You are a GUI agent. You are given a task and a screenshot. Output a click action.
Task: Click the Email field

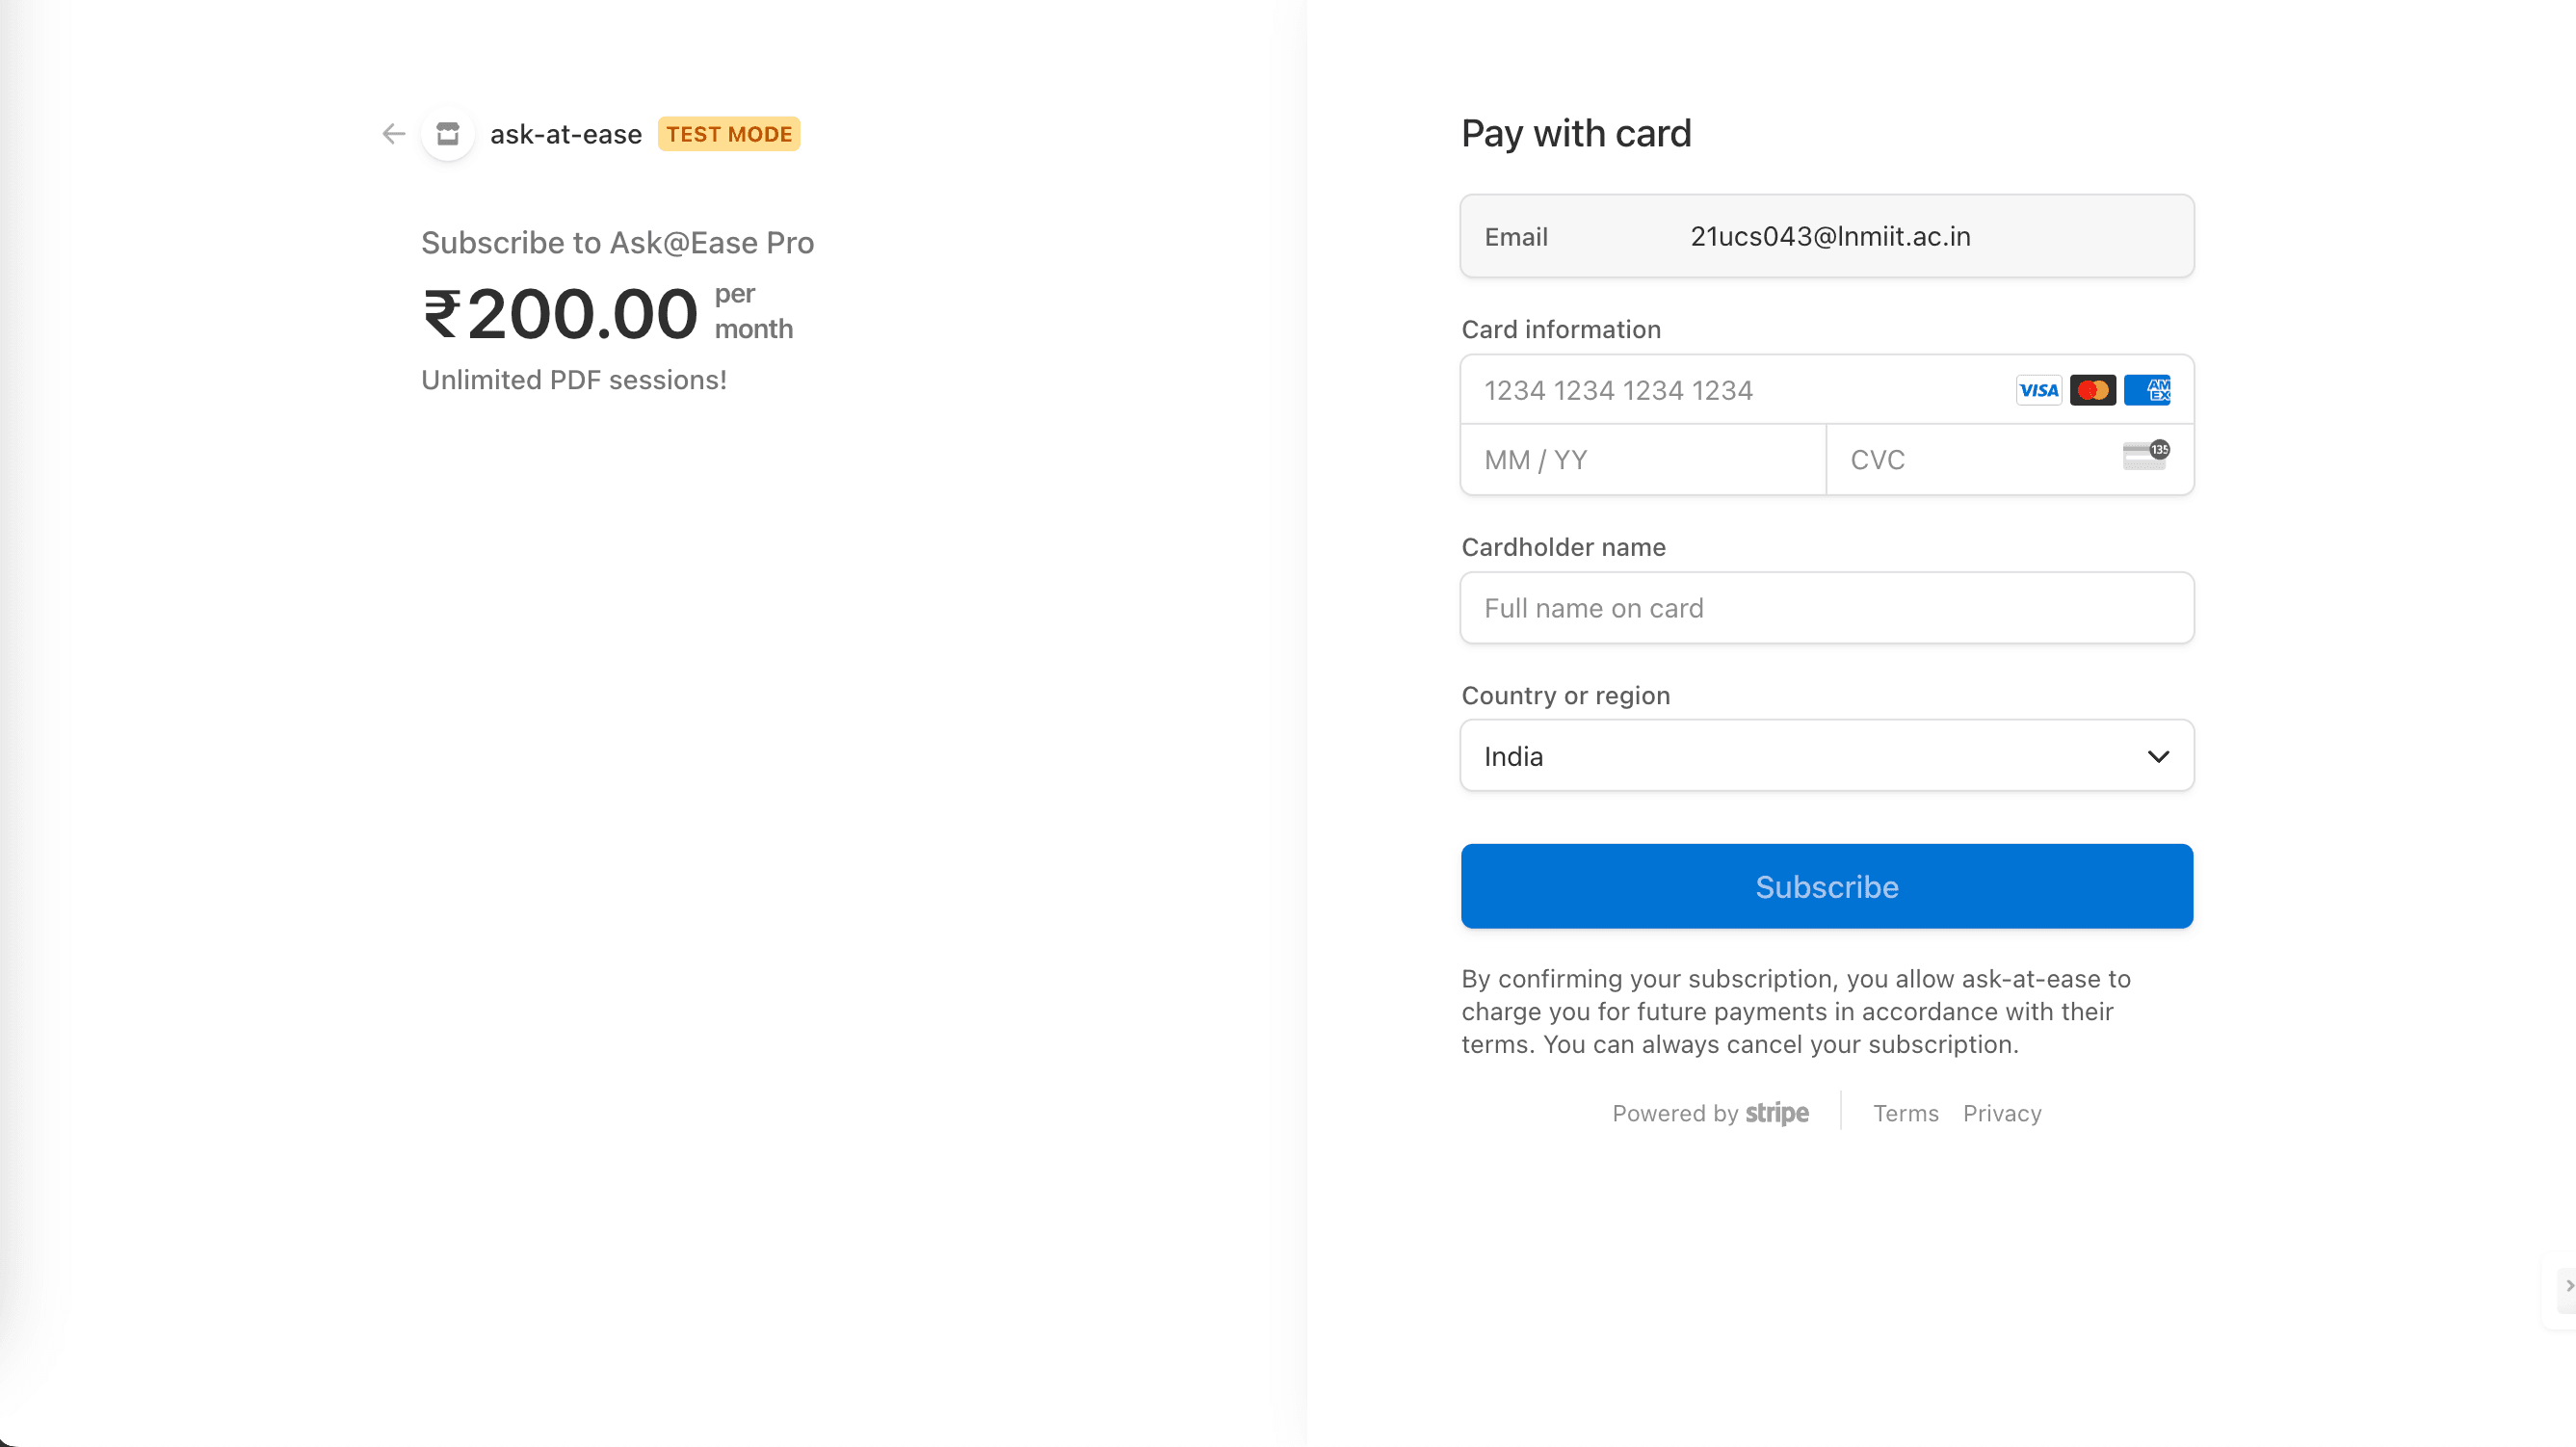(1827, 236)
